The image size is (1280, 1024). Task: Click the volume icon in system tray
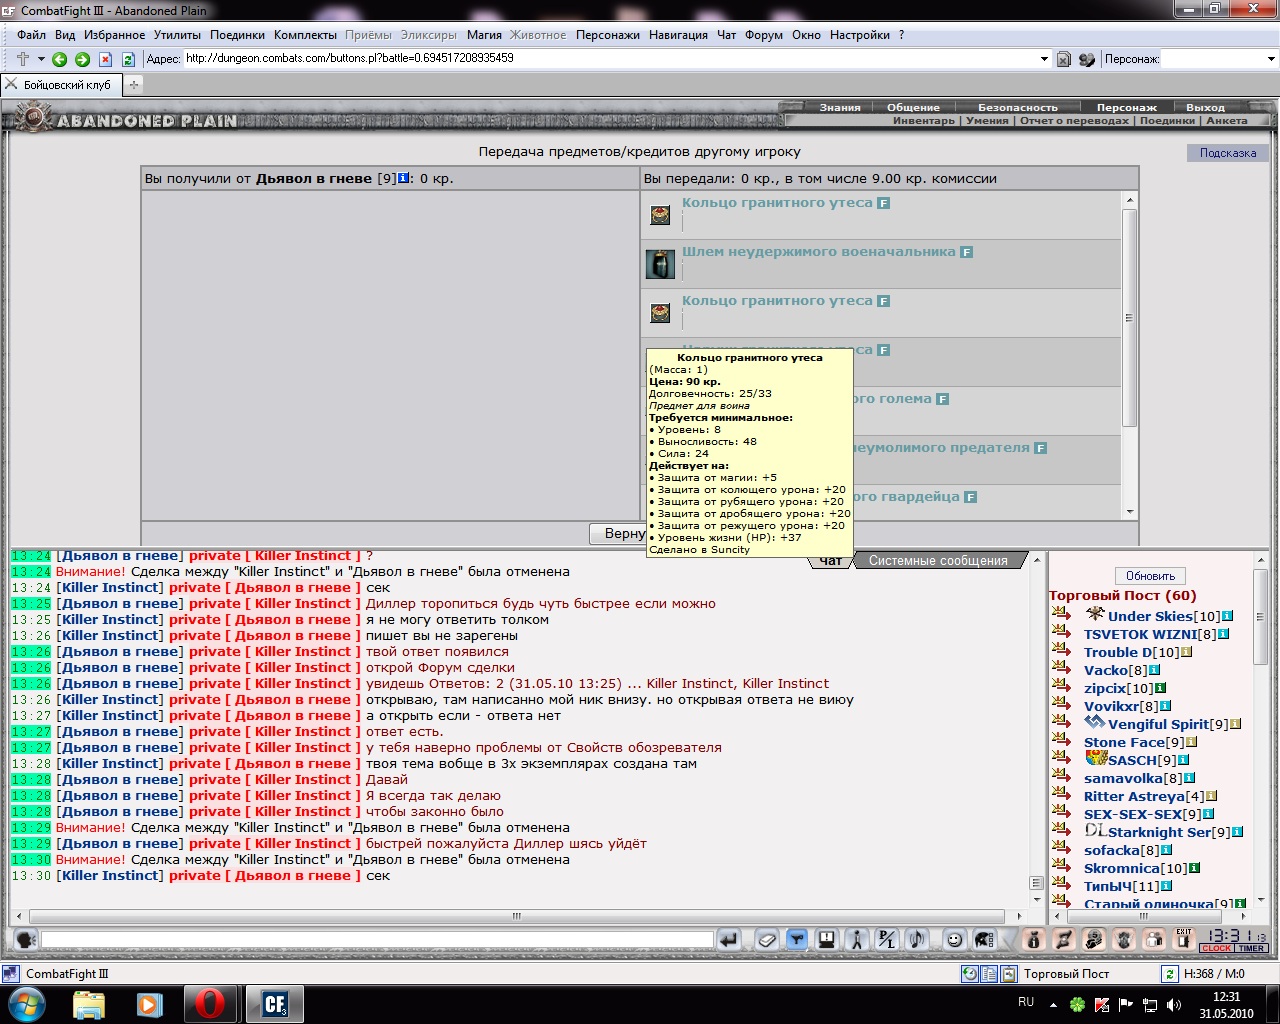pos(1174,1004)
